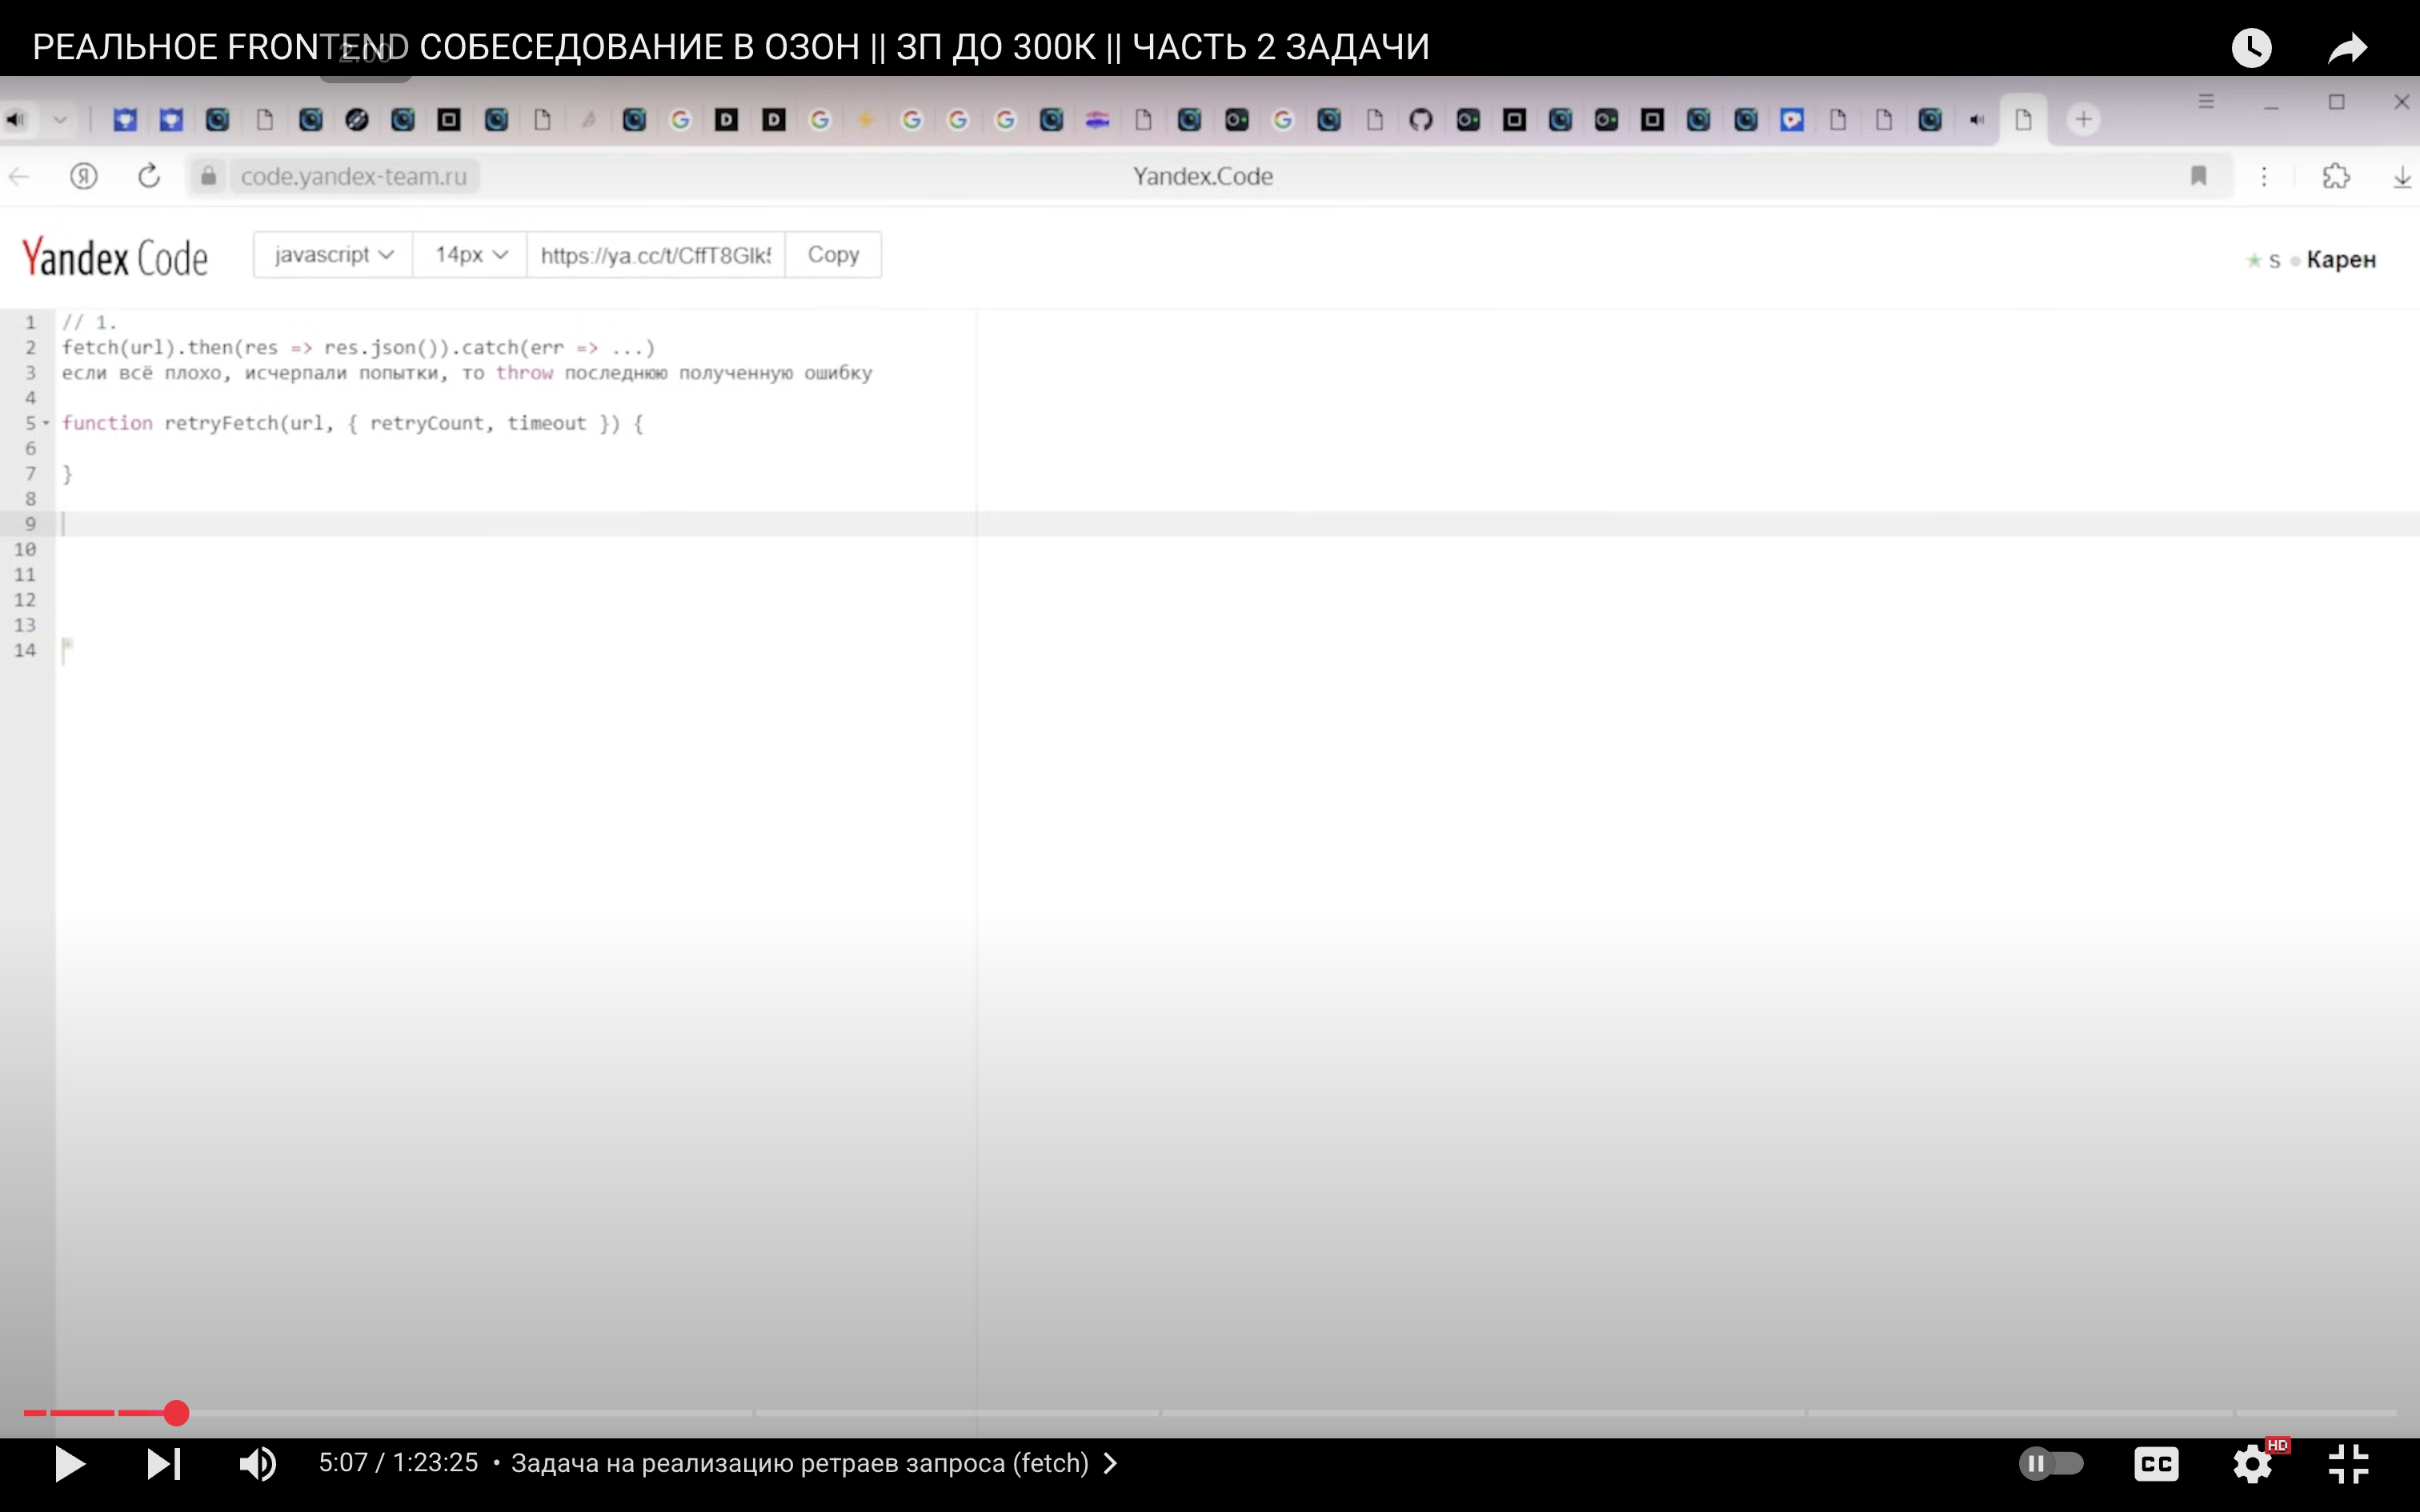The height and width of the screenshot is (1512, 2420).
Task: Open the browser extensions puzzle icon
Action: coord(2336,176)
